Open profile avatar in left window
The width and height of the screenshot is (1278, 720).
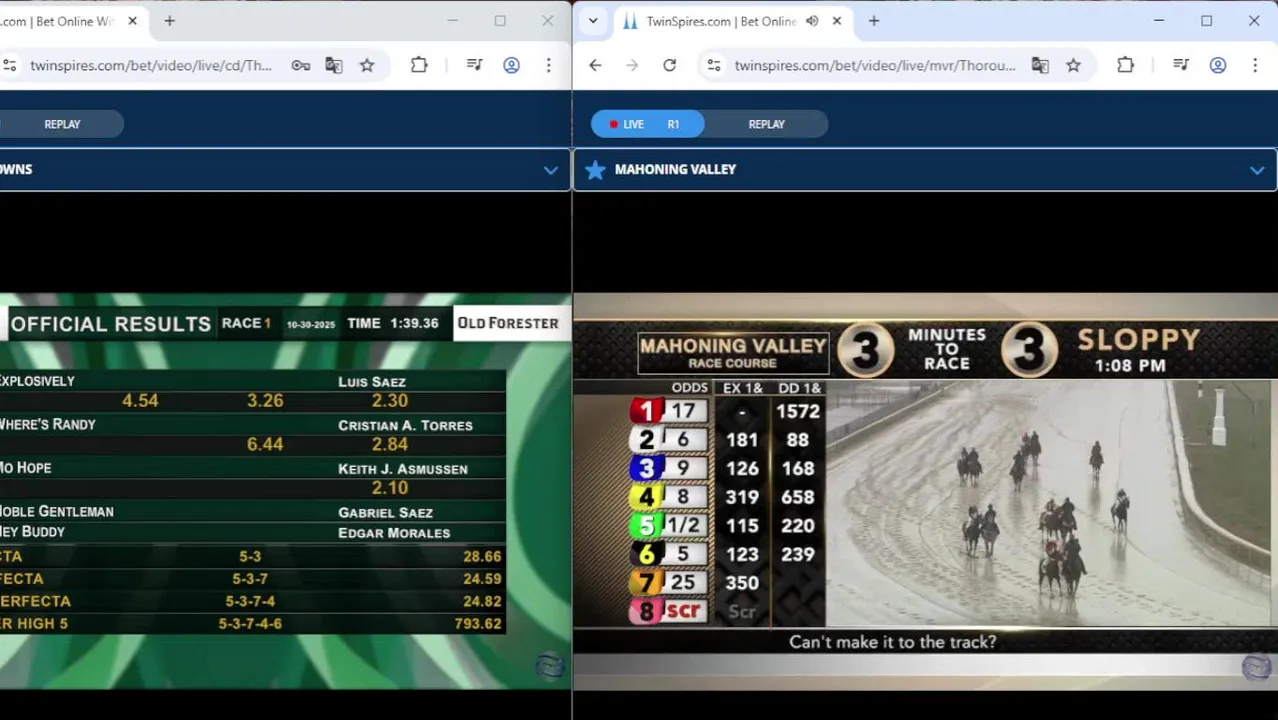point(511,65)
